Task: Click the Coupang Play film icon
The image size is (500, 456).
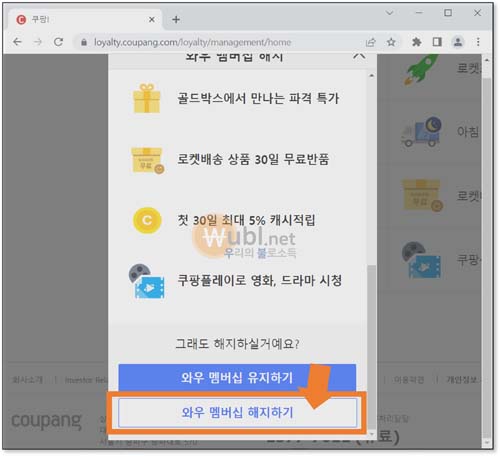Action: click(147, 281)
